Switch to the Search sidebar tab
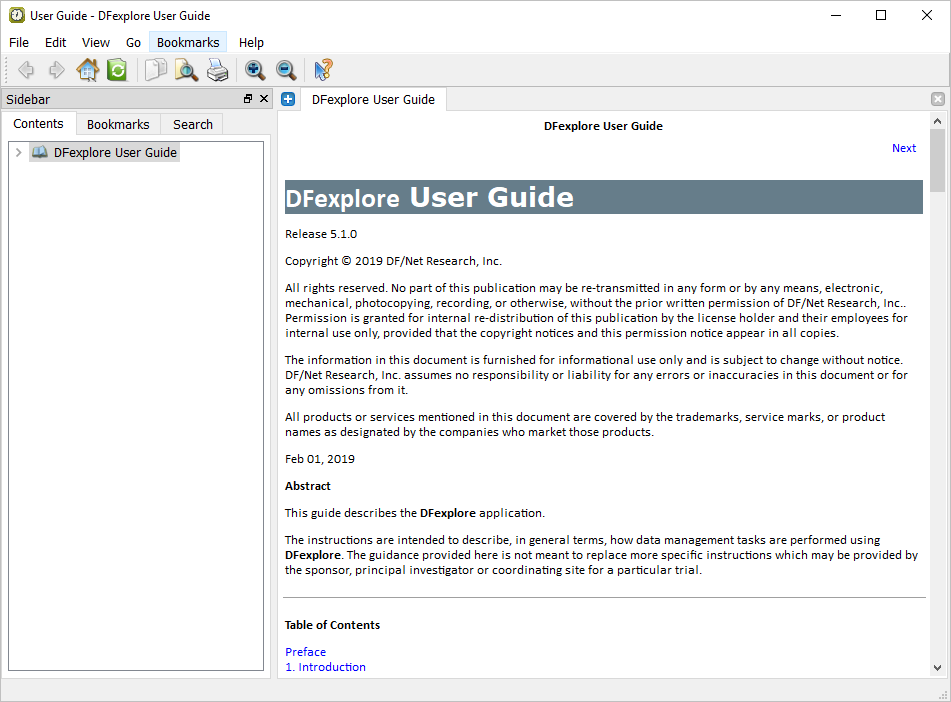The image size is (951, 702). point(192,124)
